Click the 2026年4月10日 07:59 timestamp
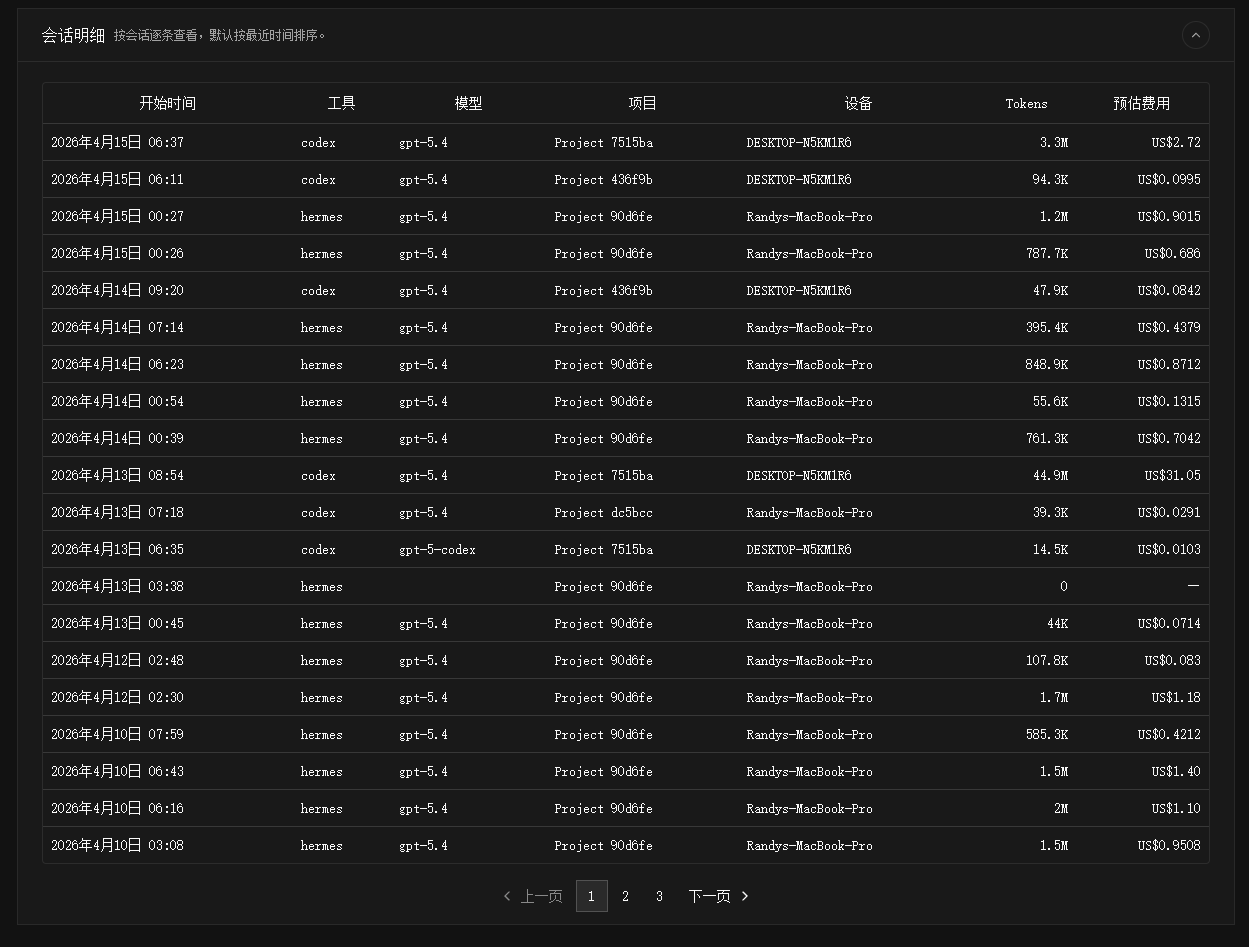 (117, 734)
